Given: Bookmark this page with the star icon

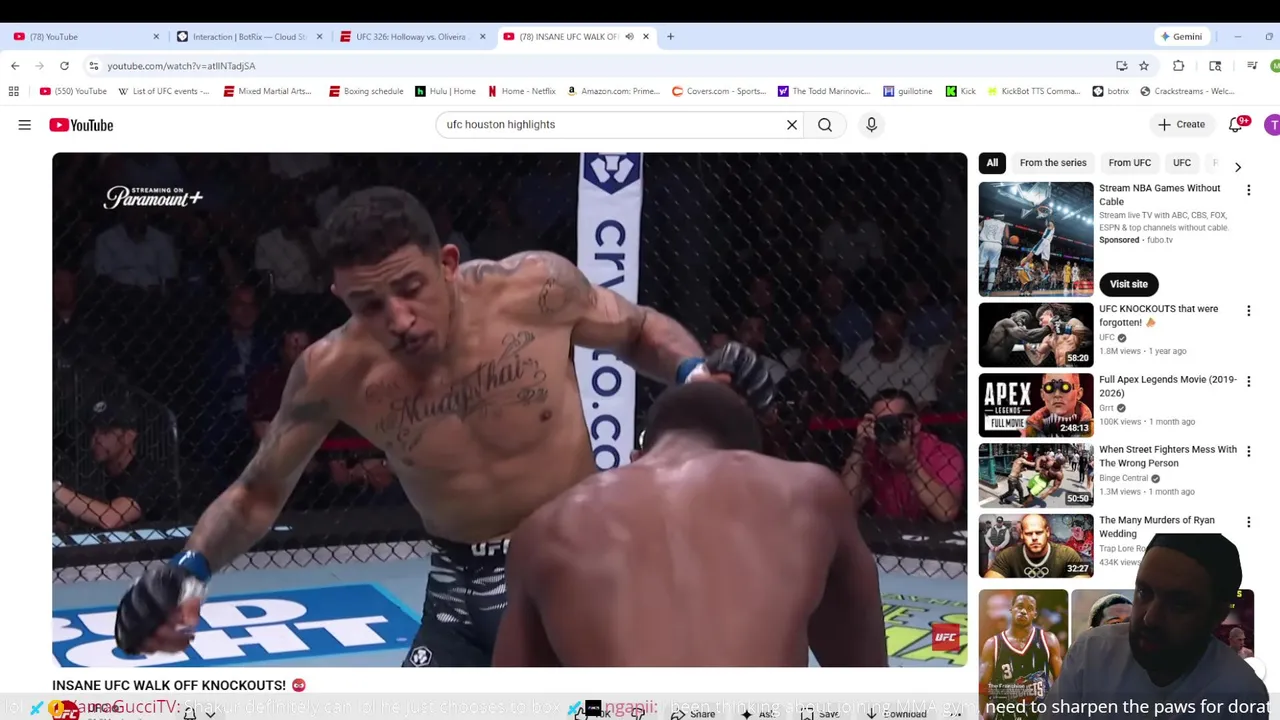Looking at the screenshot, I should coord(1144,66).
